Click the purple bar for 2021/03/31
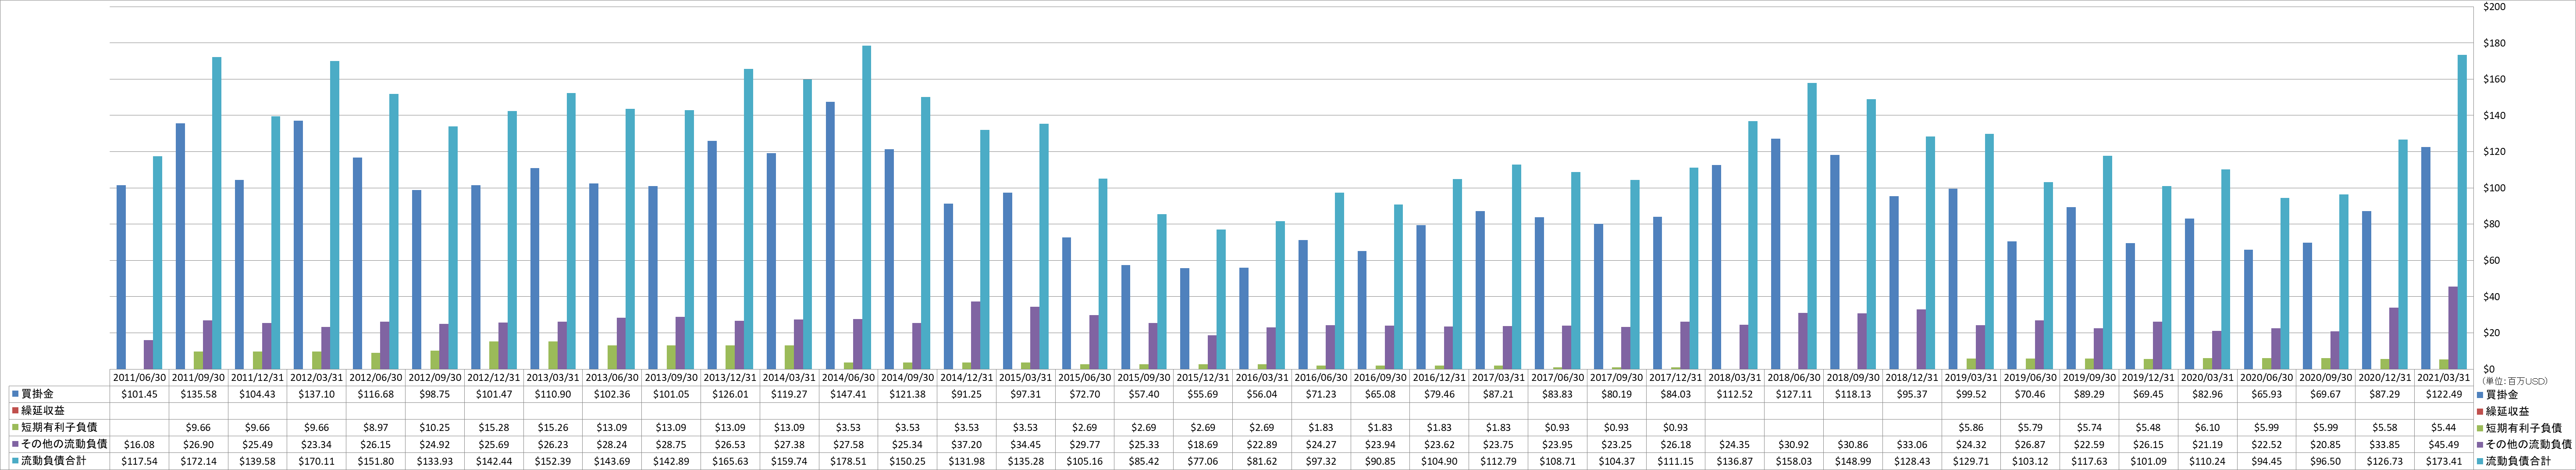The height and width of the screenshot is (470, 2576). pos(2453,328)
